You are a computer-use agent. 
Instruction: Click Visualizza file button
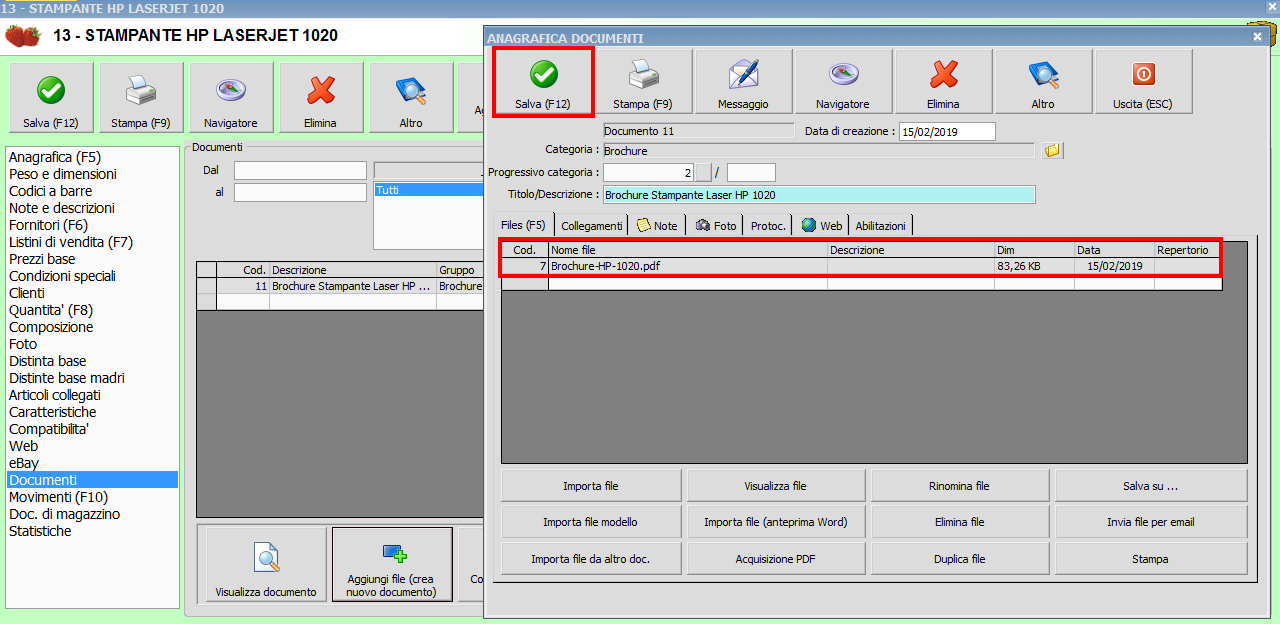(775, 486)
